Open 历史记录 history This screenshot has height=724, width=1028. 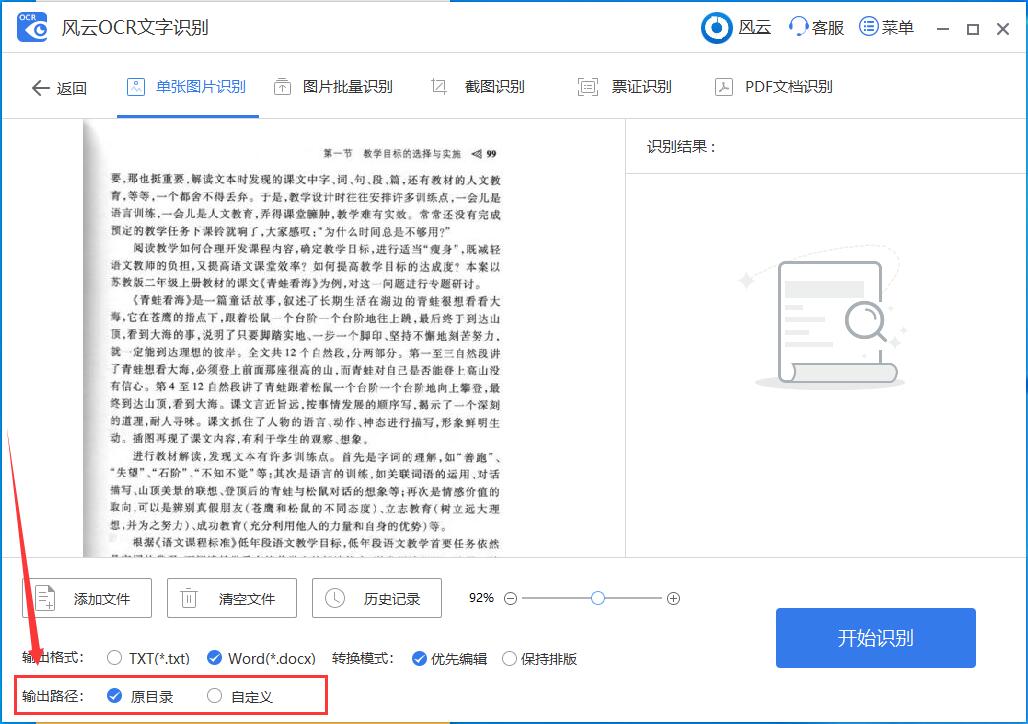pos(377,597)
